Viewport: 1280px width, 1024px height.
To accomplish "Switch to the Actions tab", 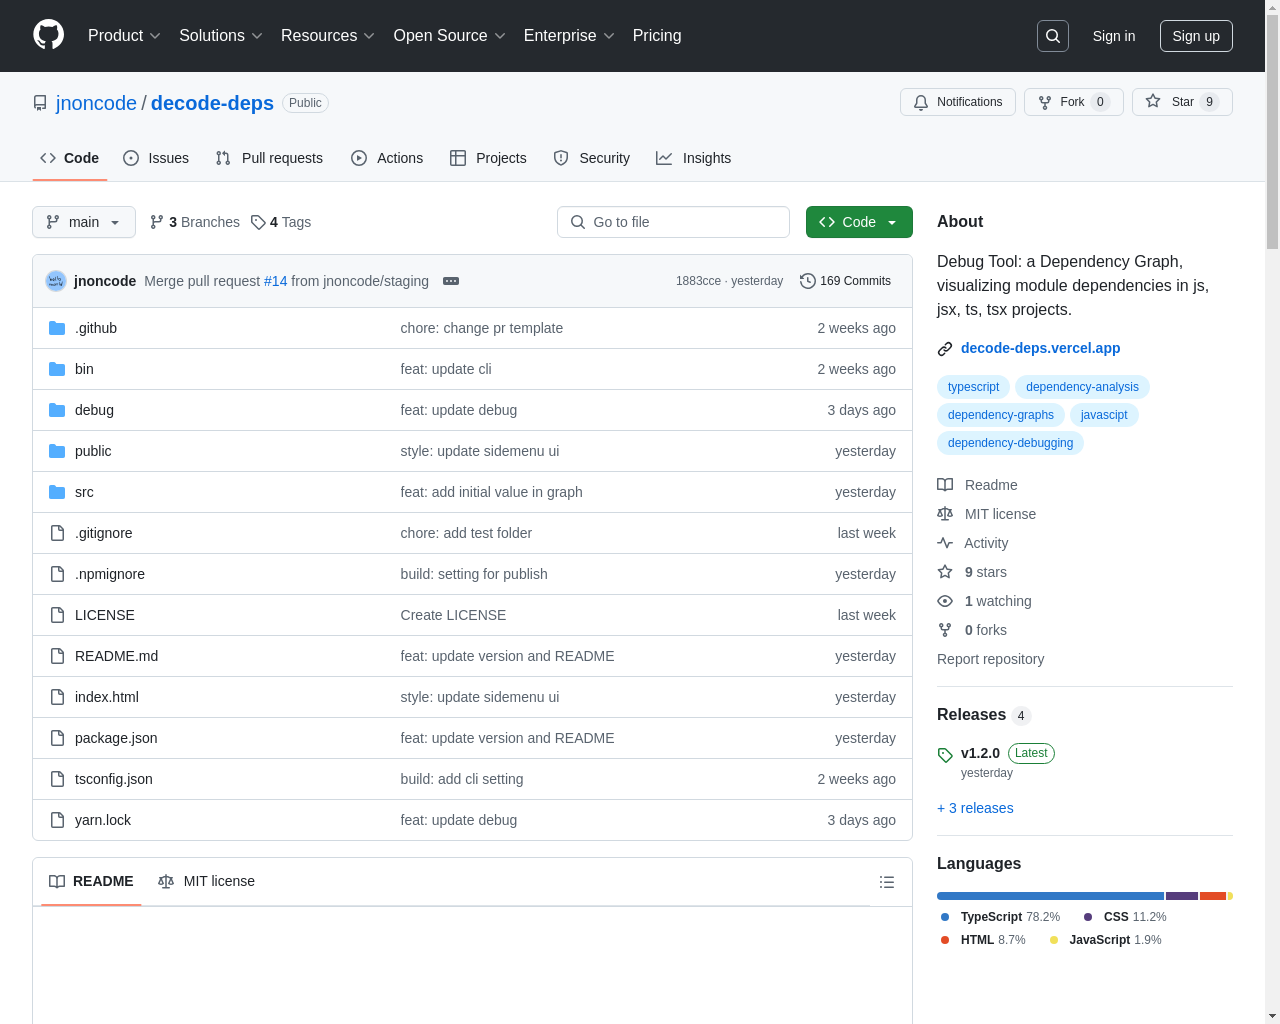I will point(387,158).
